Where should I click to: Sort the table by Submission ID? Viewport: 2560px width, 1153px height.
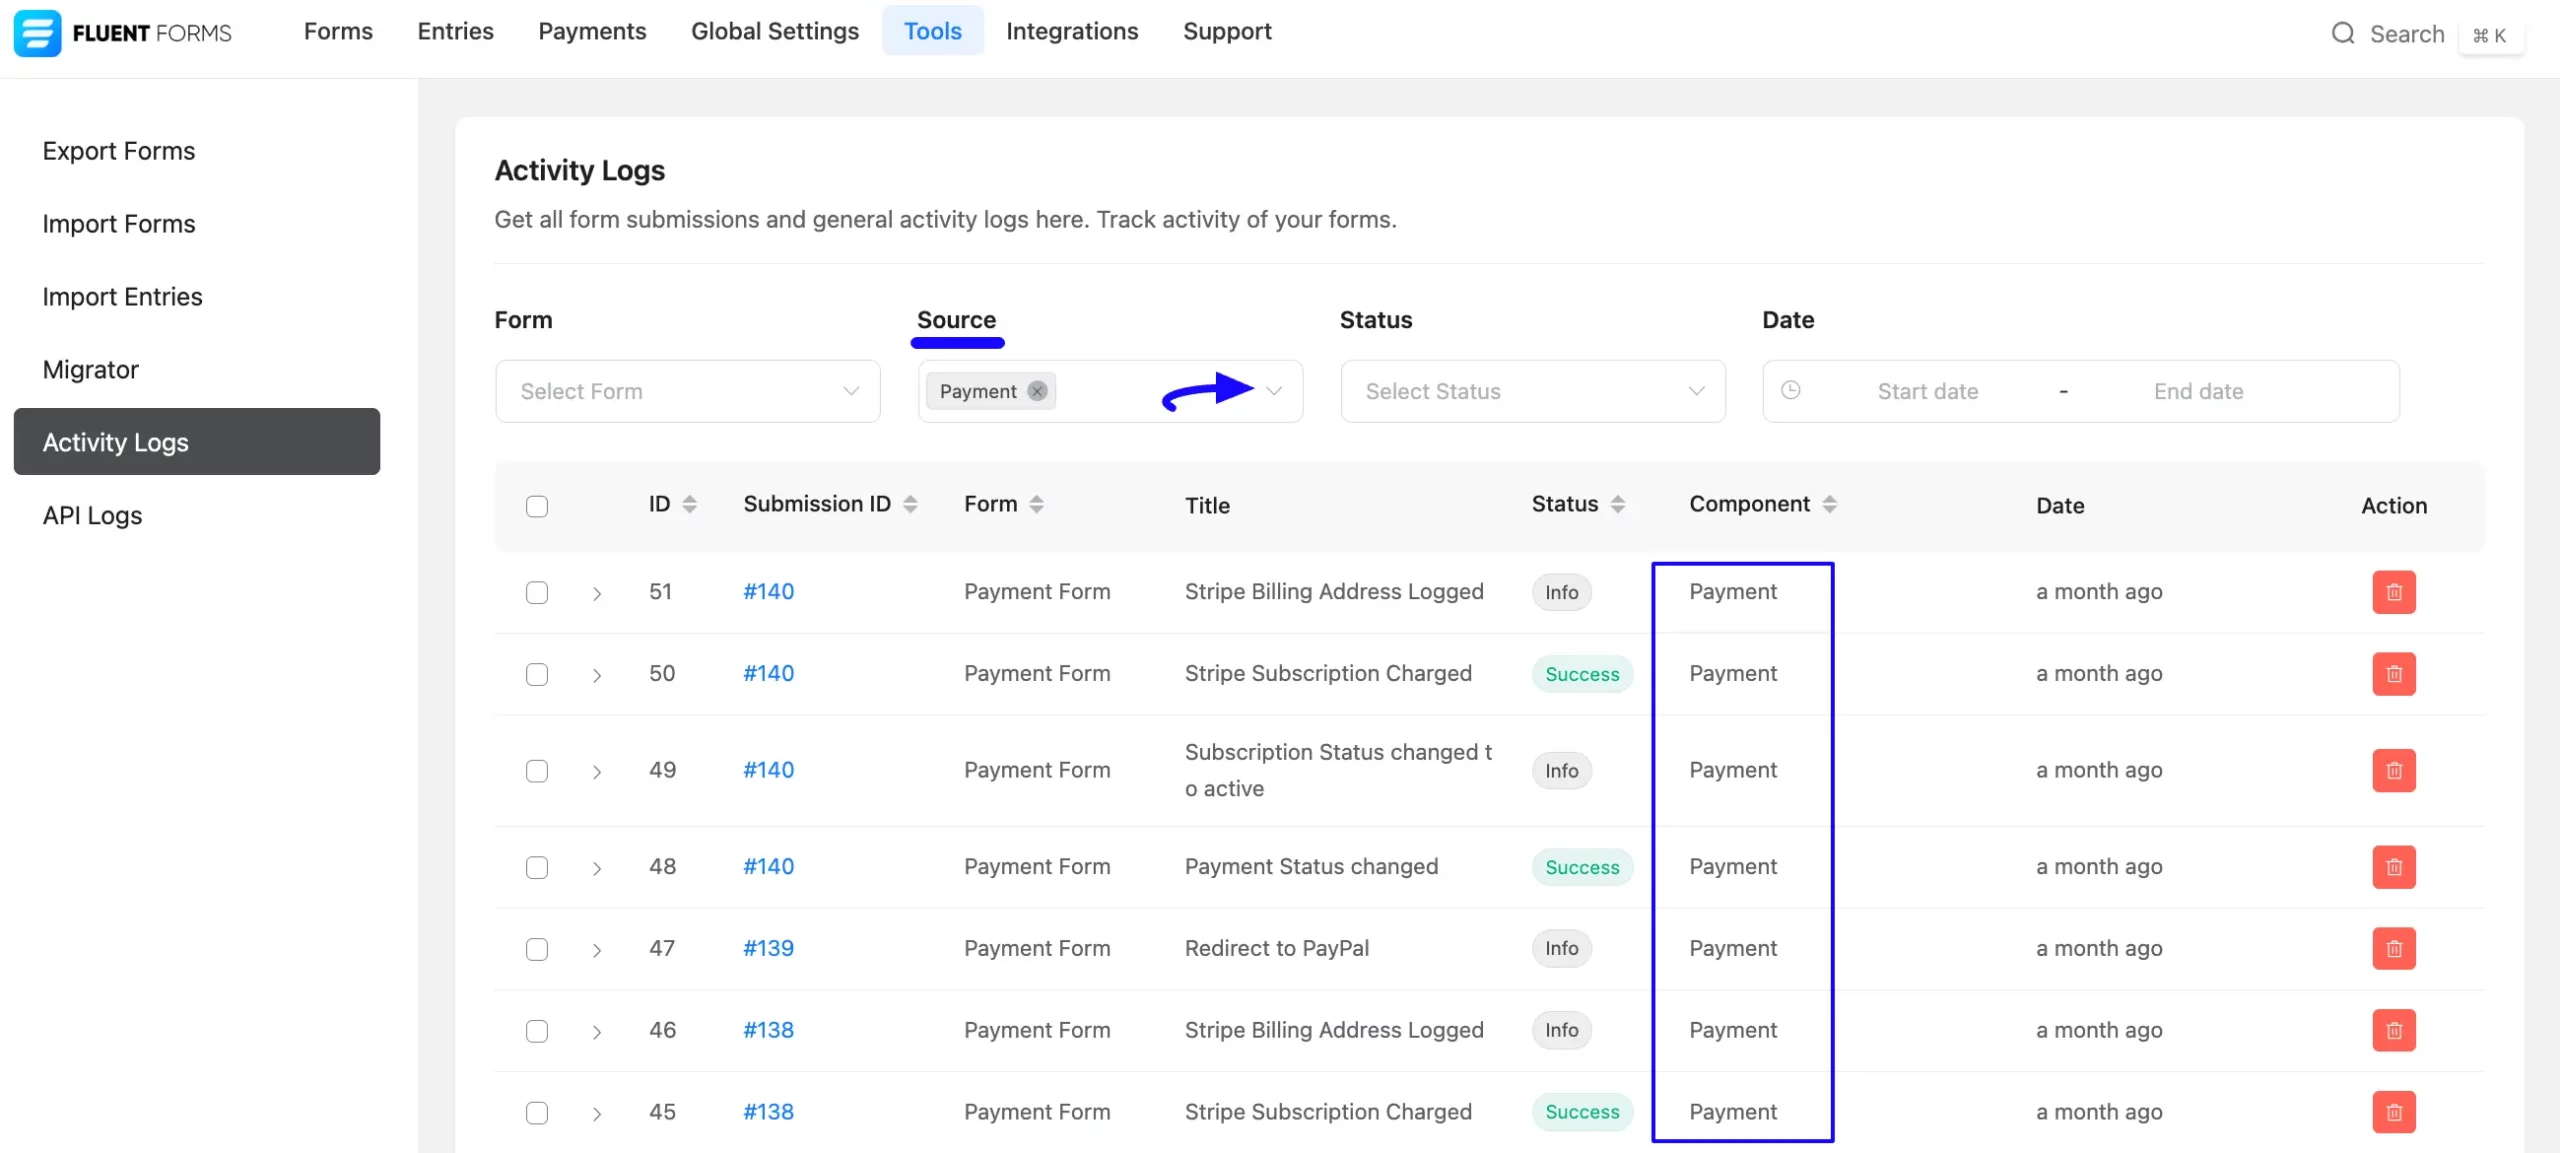tap(910, 503)
